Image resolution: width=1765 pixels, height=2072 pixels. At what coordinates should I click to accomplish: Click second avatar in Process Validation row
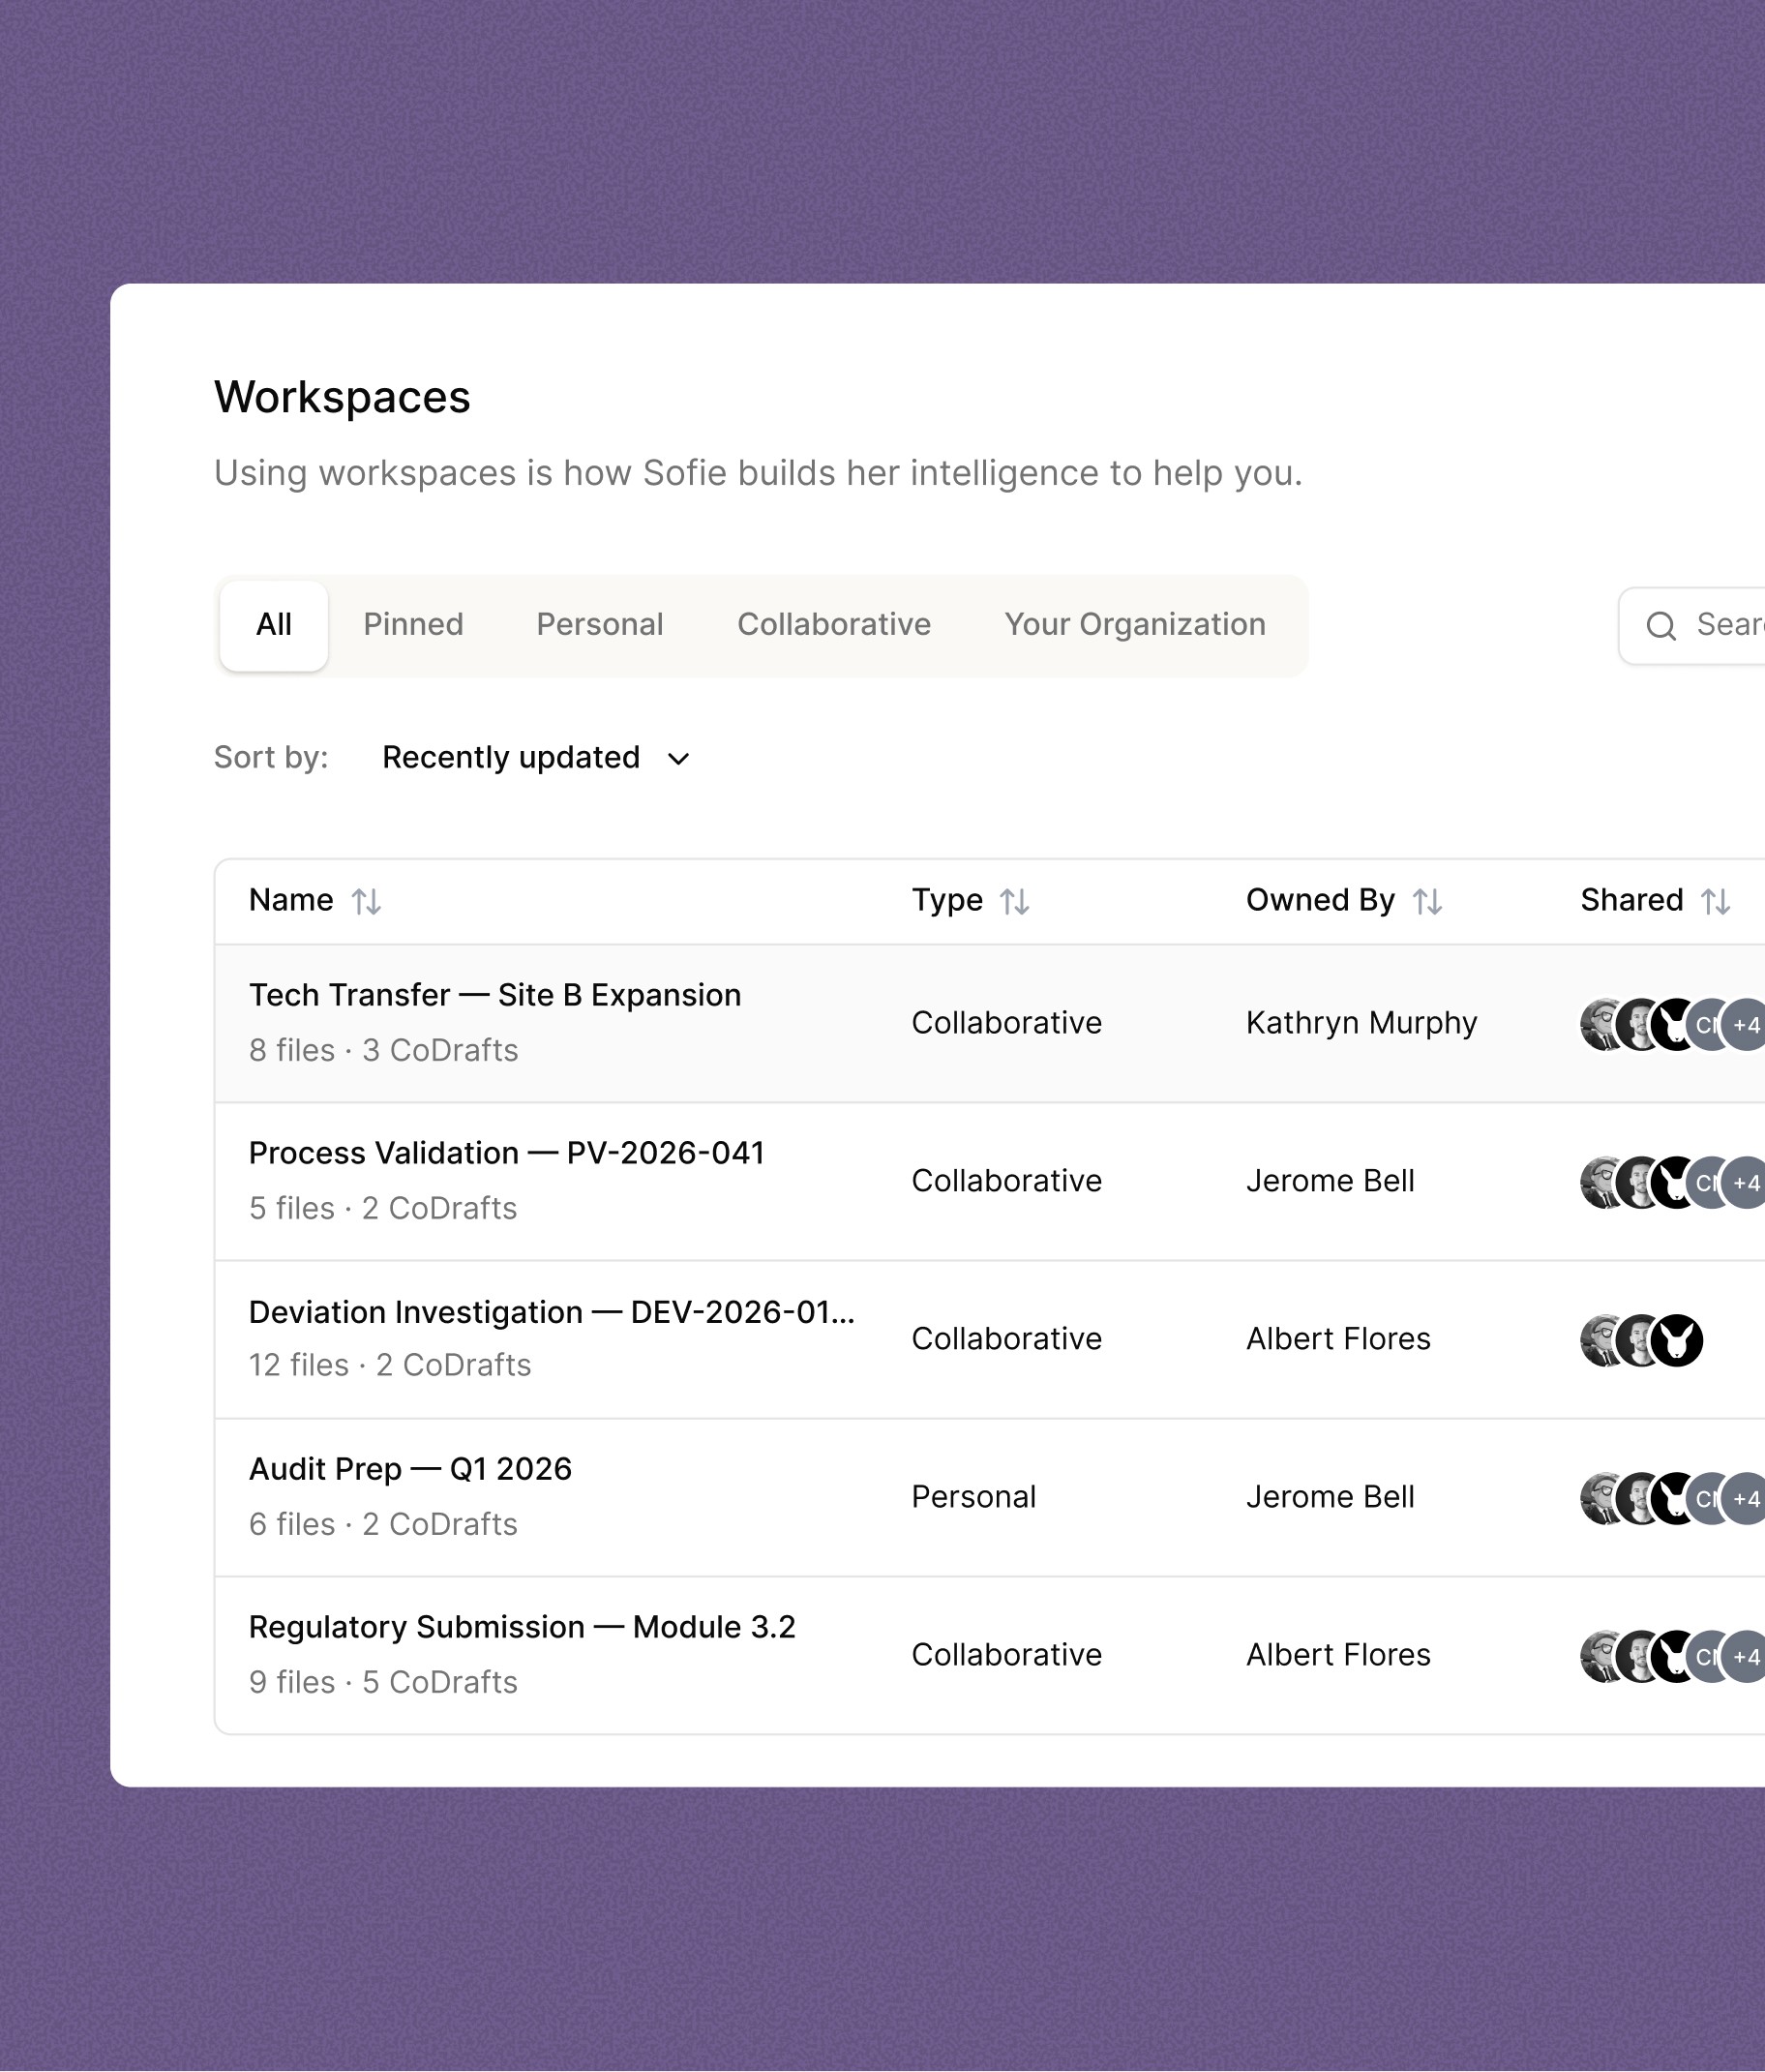tap(1636, 1183)
